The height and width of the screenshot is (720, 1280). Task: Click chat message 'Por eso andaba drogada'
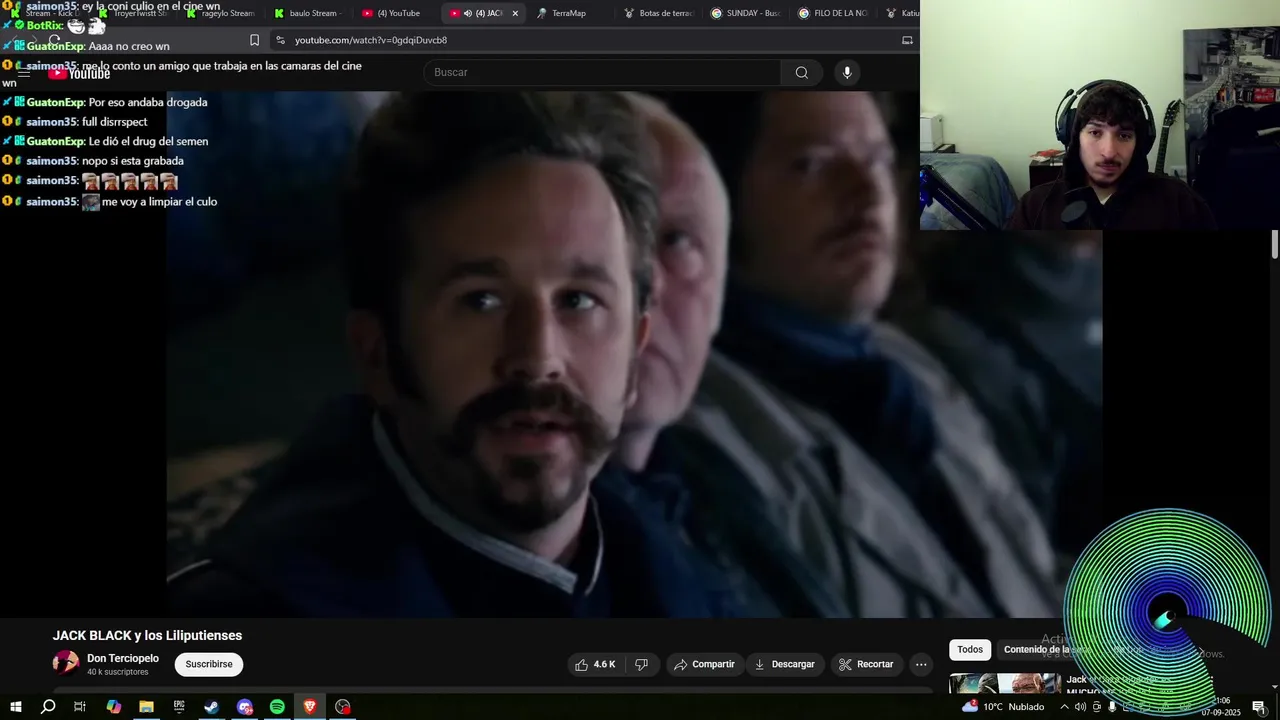[148, 102]
